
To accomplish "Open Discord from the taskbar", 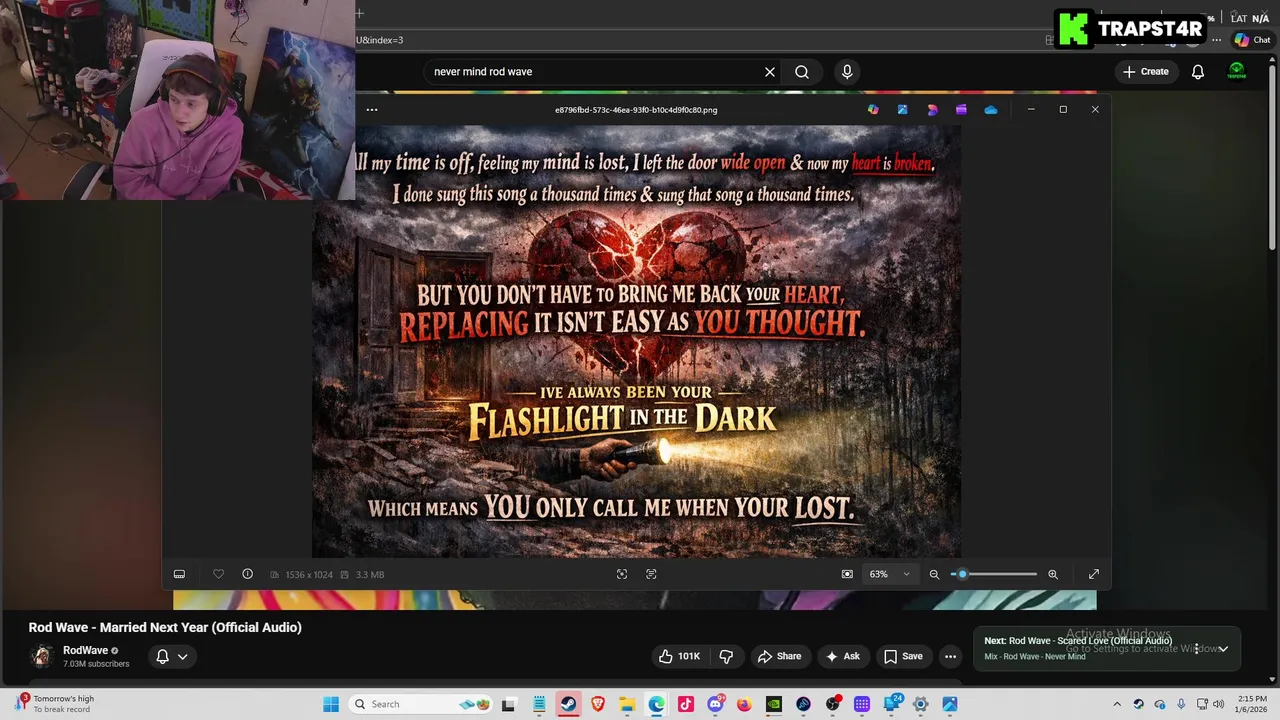I will point(715,704).
